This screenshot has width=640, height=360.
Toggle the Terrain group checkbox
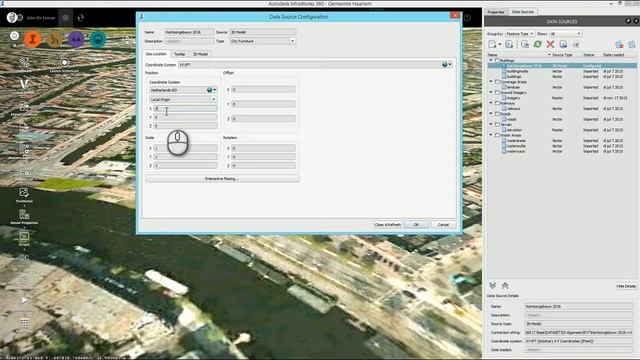(497, 124)
